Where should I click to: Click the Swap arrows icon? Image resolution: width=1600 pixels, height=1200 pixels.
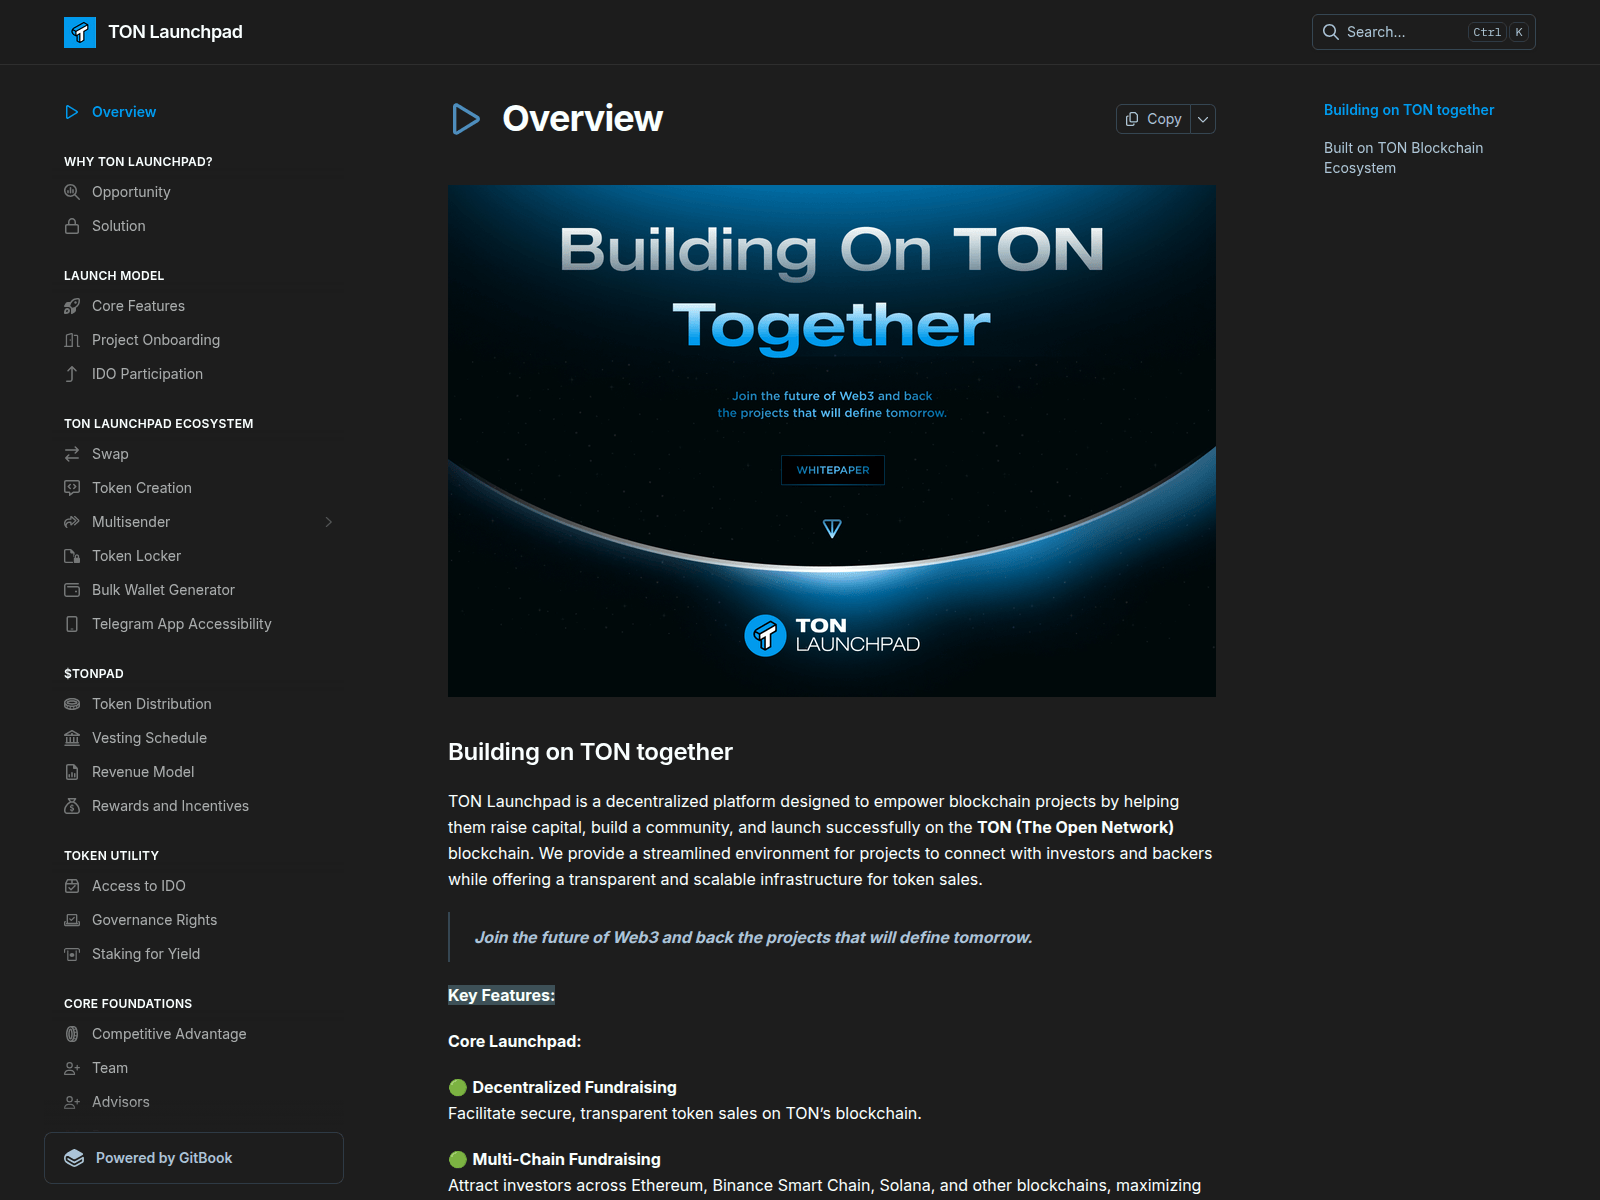(x=72, y=454)
